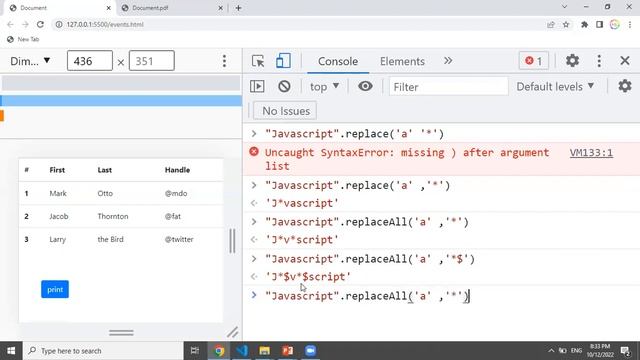The image size is (640, 360).
Task: Open a new browser tab
Action: pos(238,8)
